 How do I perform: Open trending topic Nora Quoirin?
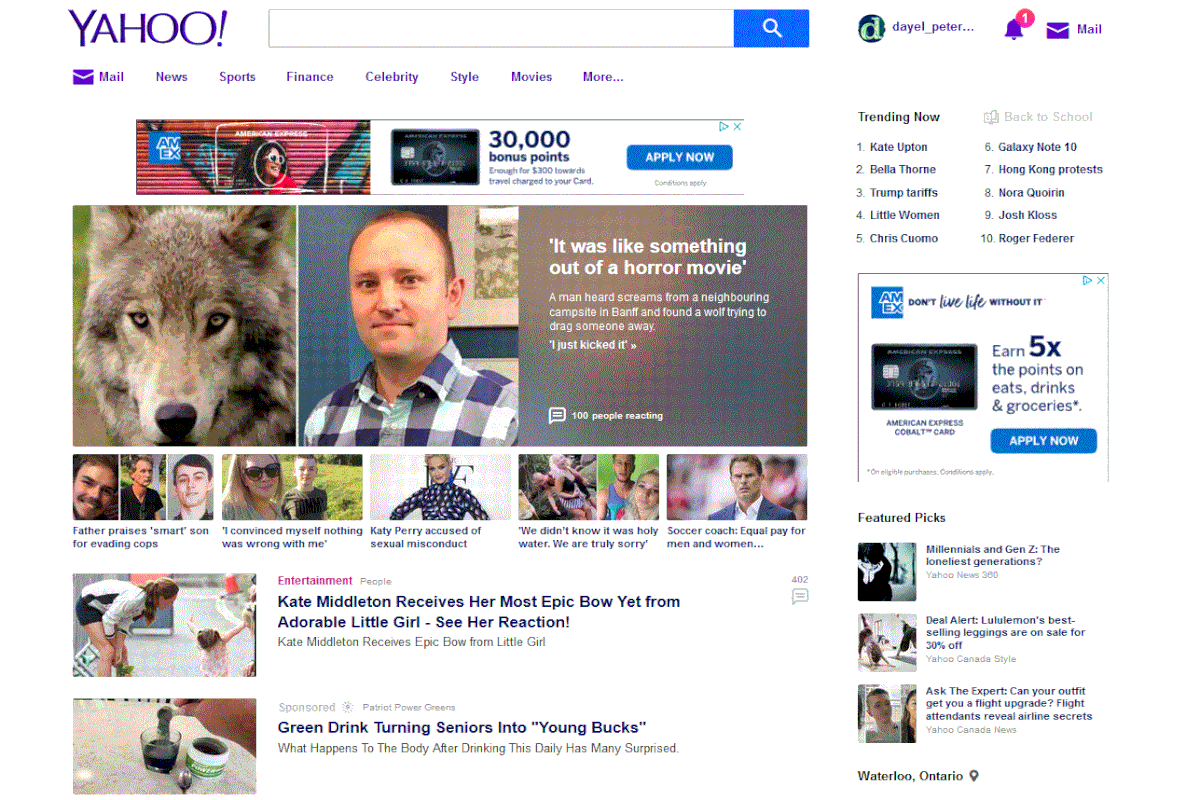tap(1032, 193)
